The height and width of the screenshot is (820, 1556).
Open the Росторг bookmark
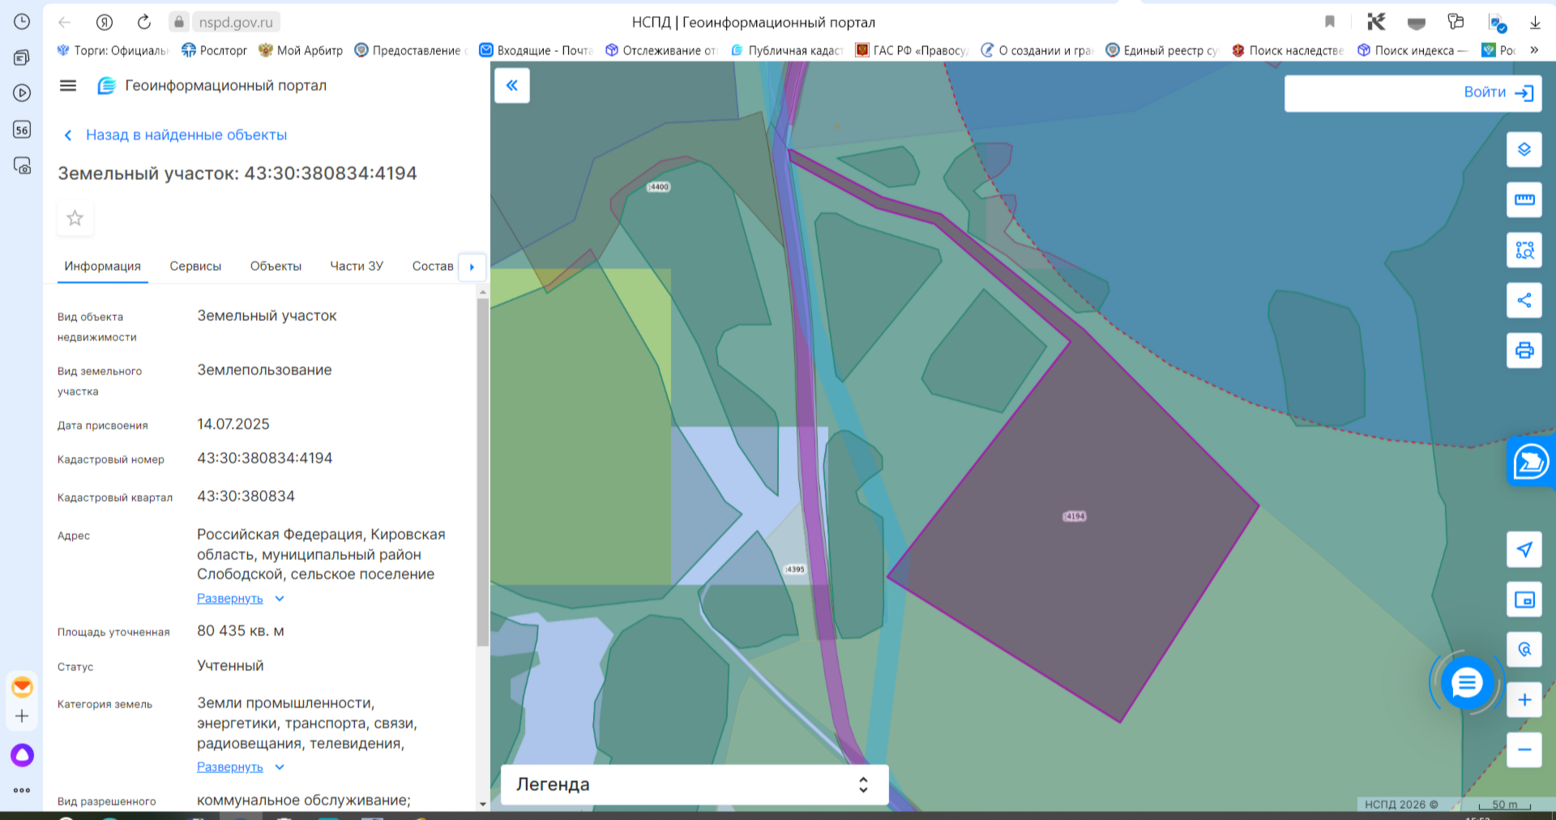pos(214,50)
